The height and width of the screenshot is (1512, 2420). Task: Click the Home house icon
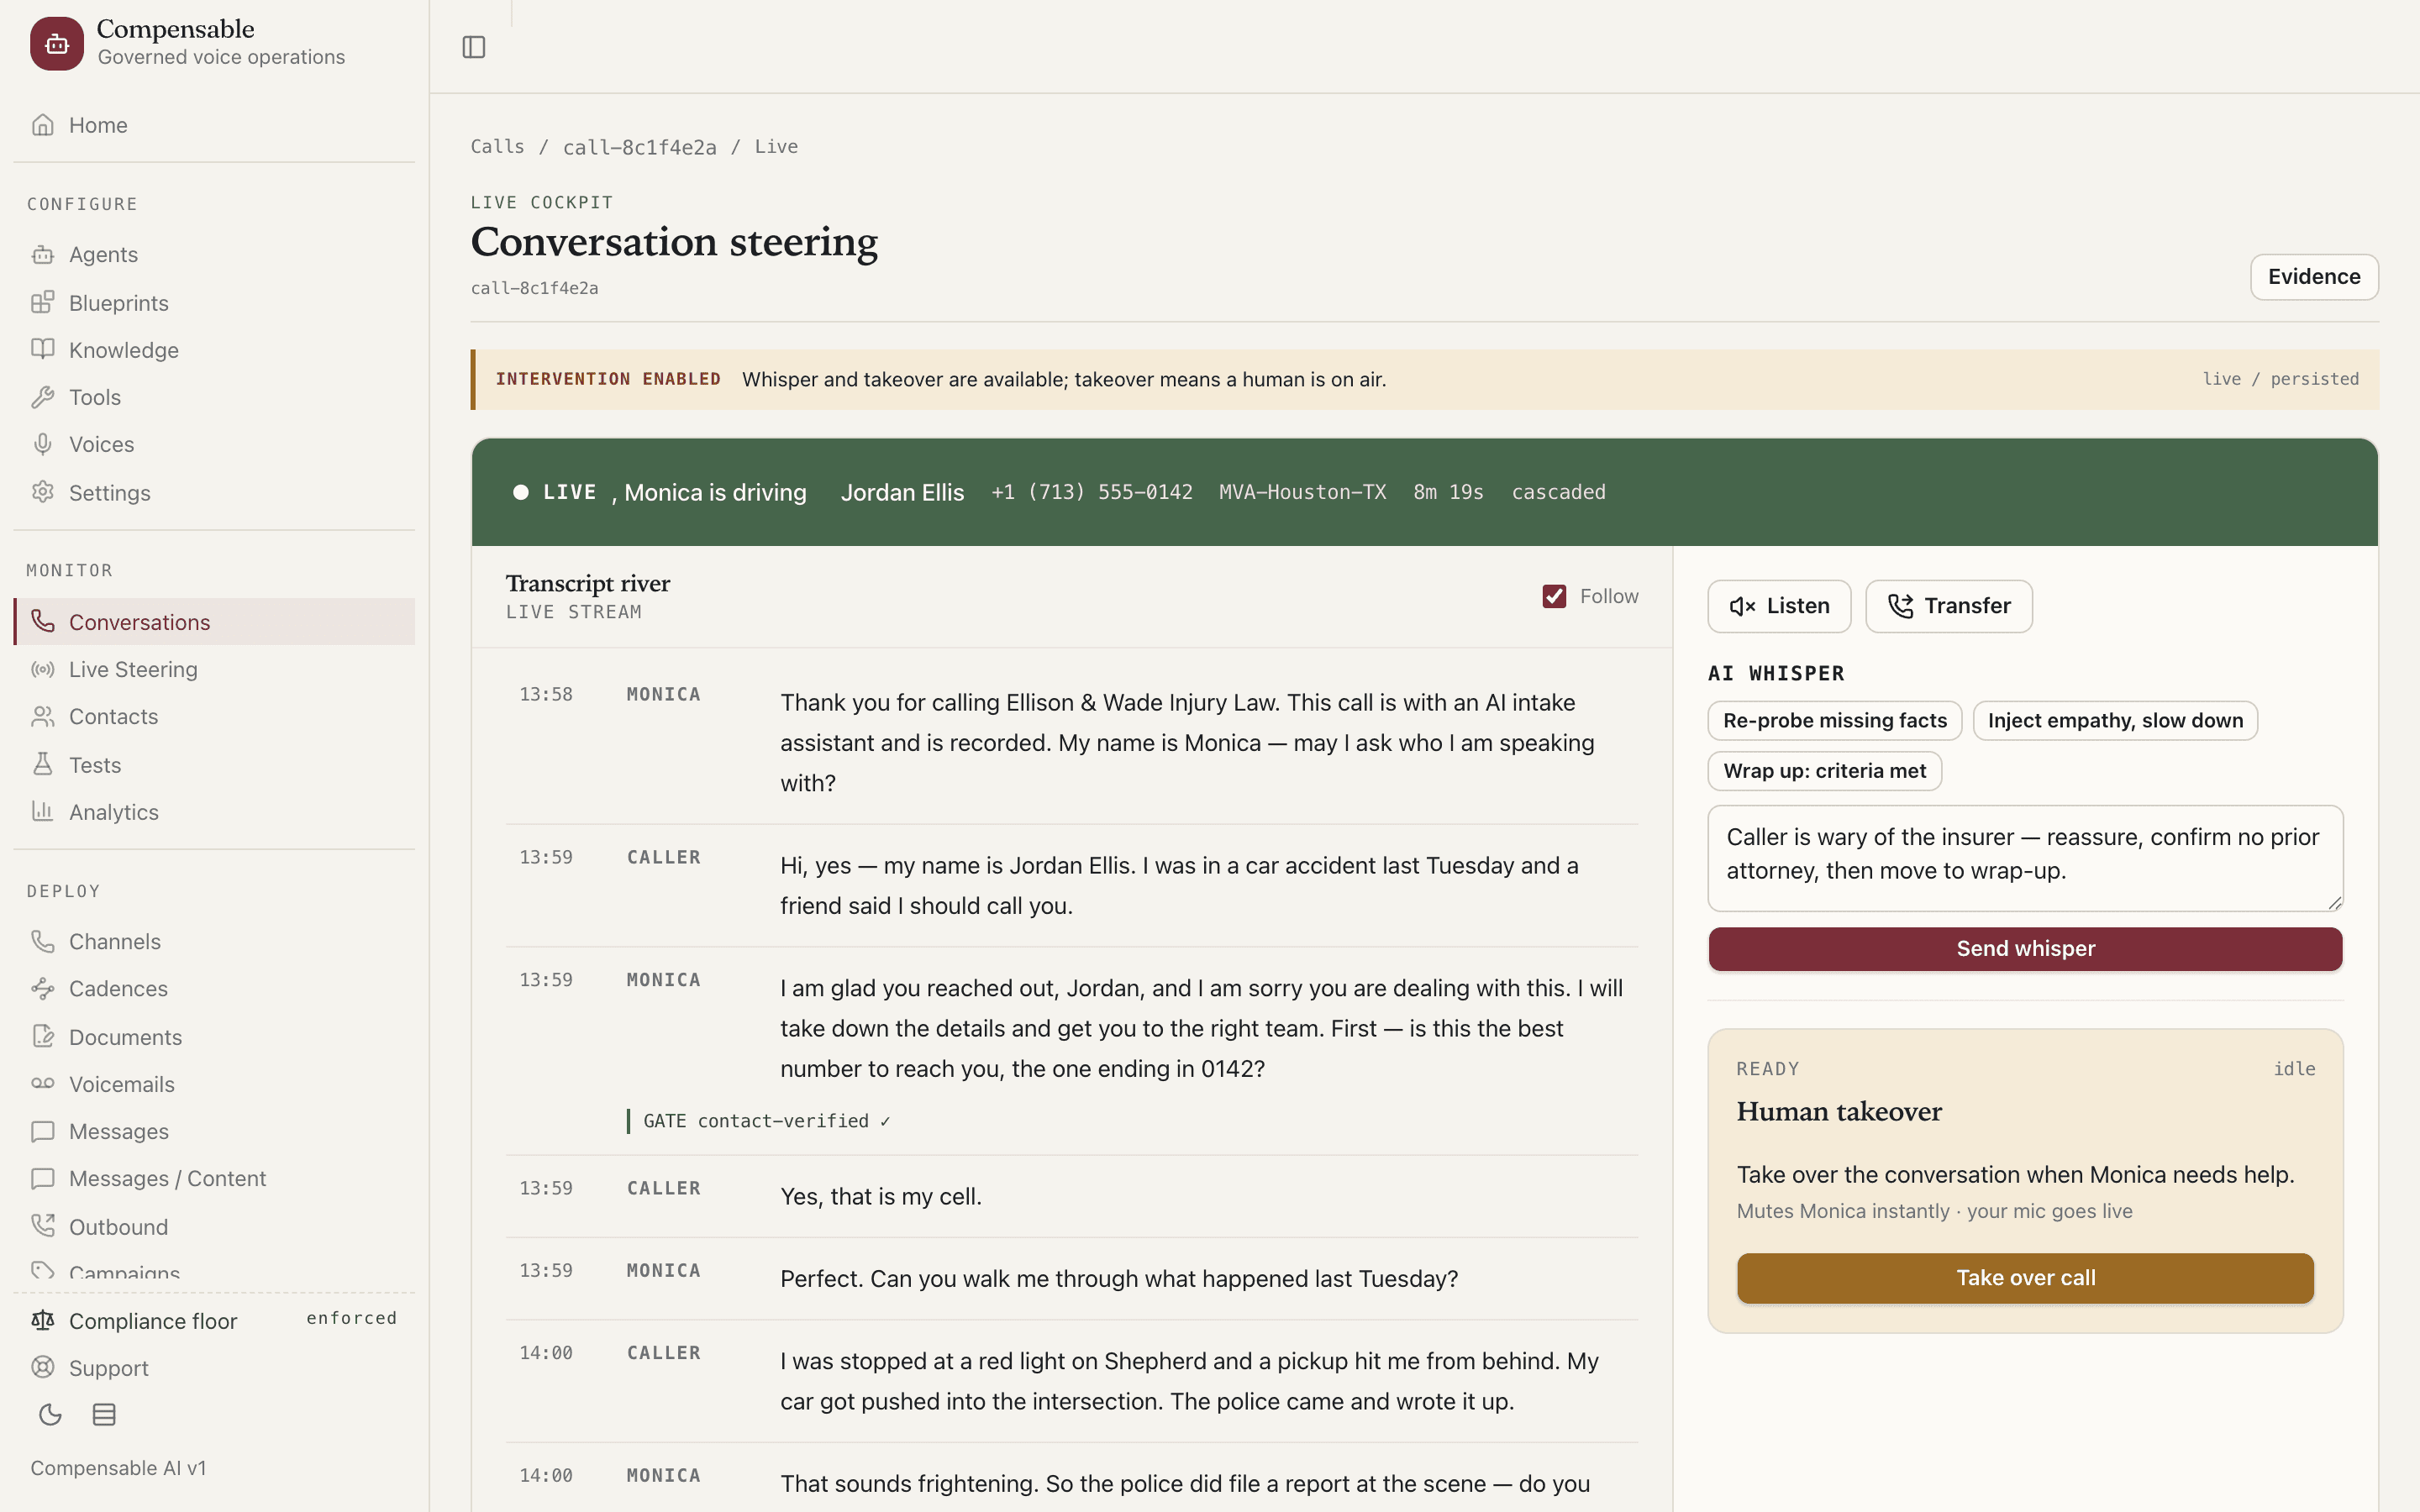click(x=42, y=125)
